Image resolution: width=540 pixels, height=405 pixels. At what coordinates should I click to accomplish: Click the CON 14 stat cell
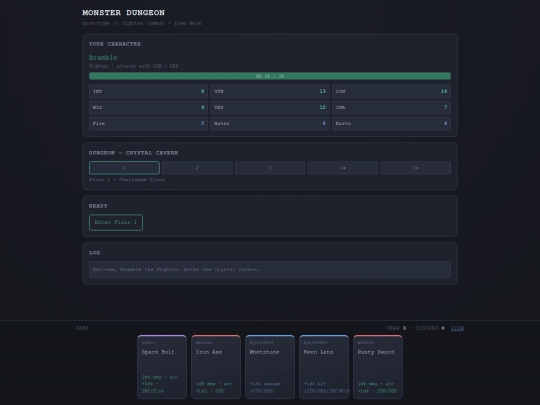coord(391,92)
